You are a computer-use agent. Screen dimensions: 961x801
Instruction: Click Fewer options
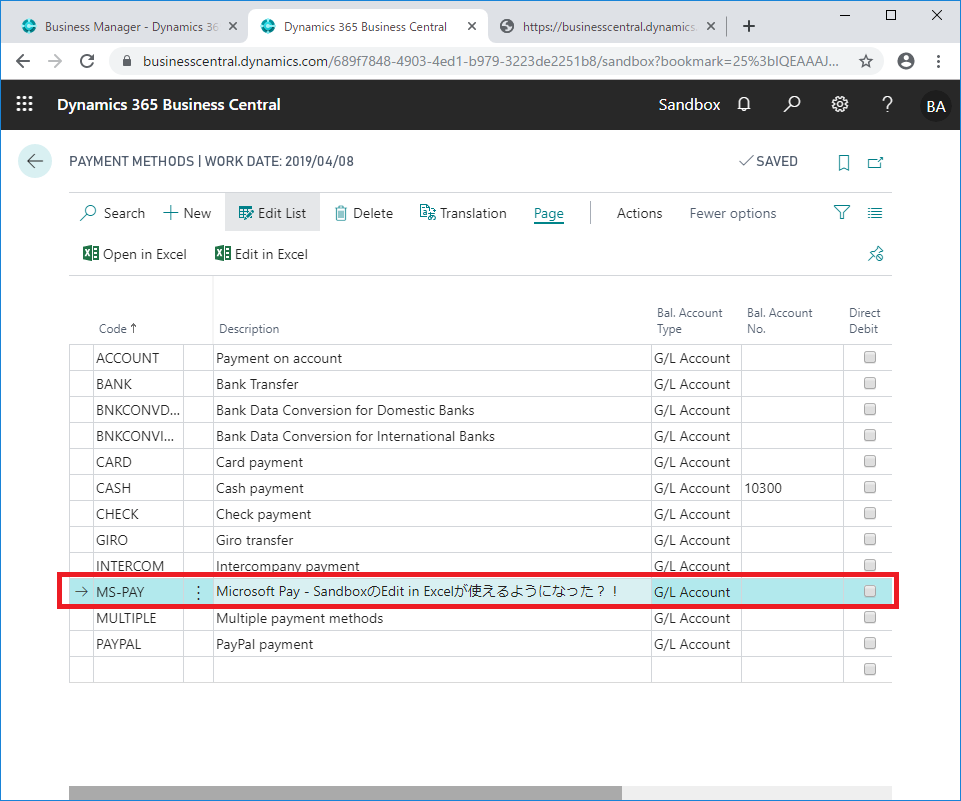tap(732, 213)
